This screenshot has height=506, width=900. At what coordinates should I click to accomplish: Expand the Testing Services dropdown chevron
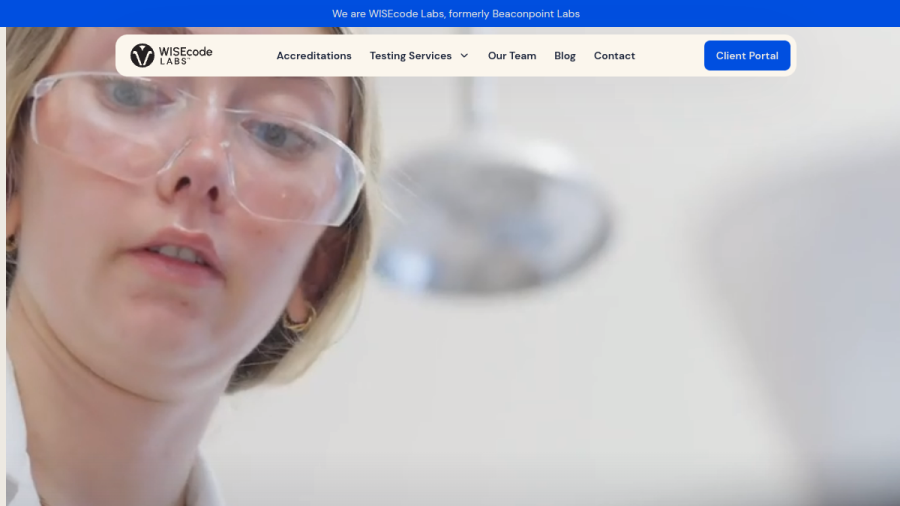tap(464, 56)
